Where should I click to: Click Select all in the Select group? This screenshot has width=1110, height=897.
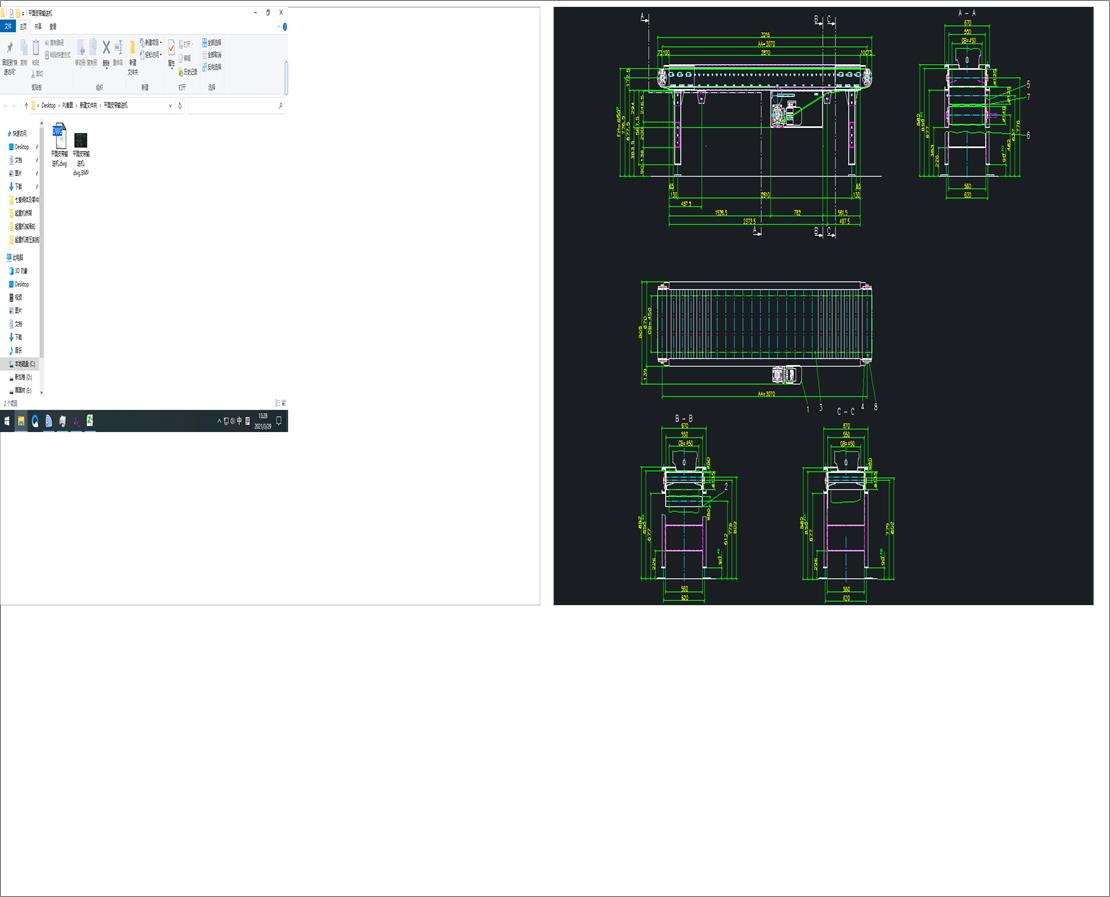click(x=212, y=42)
